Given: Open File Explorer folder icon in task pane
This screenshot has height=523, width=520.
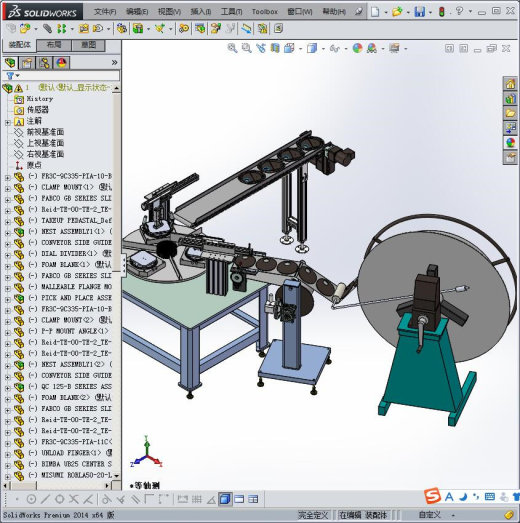Looking at the screenshot, I should click(510, 113).
